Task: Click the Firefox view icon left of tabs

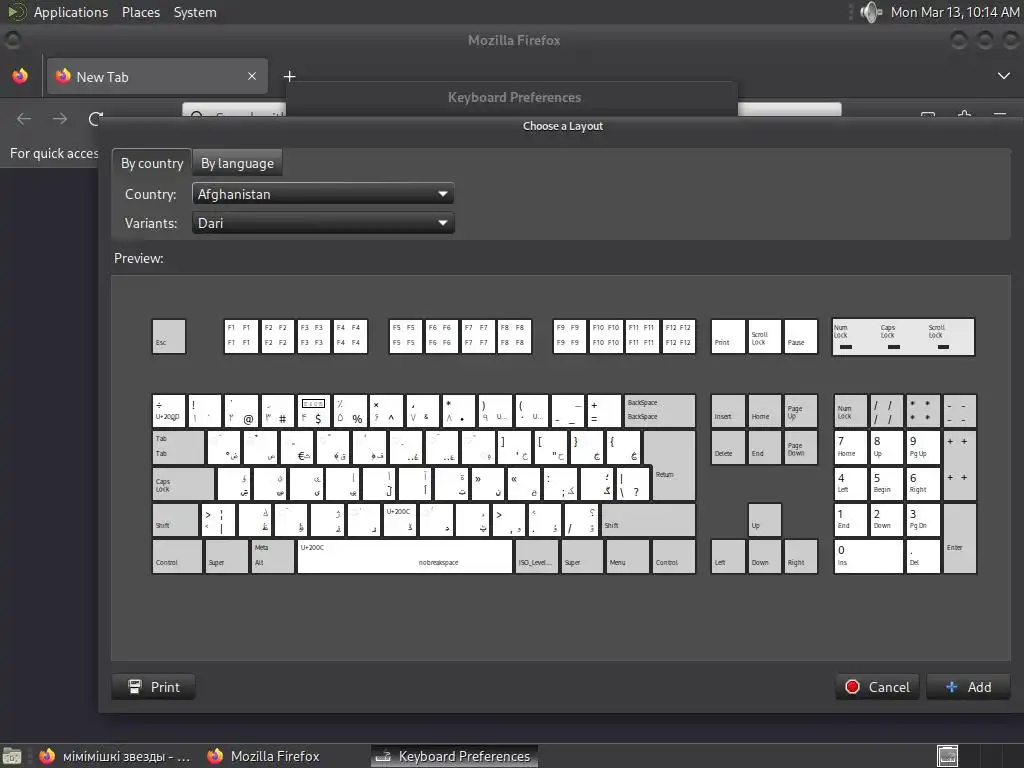Action: 20,76
